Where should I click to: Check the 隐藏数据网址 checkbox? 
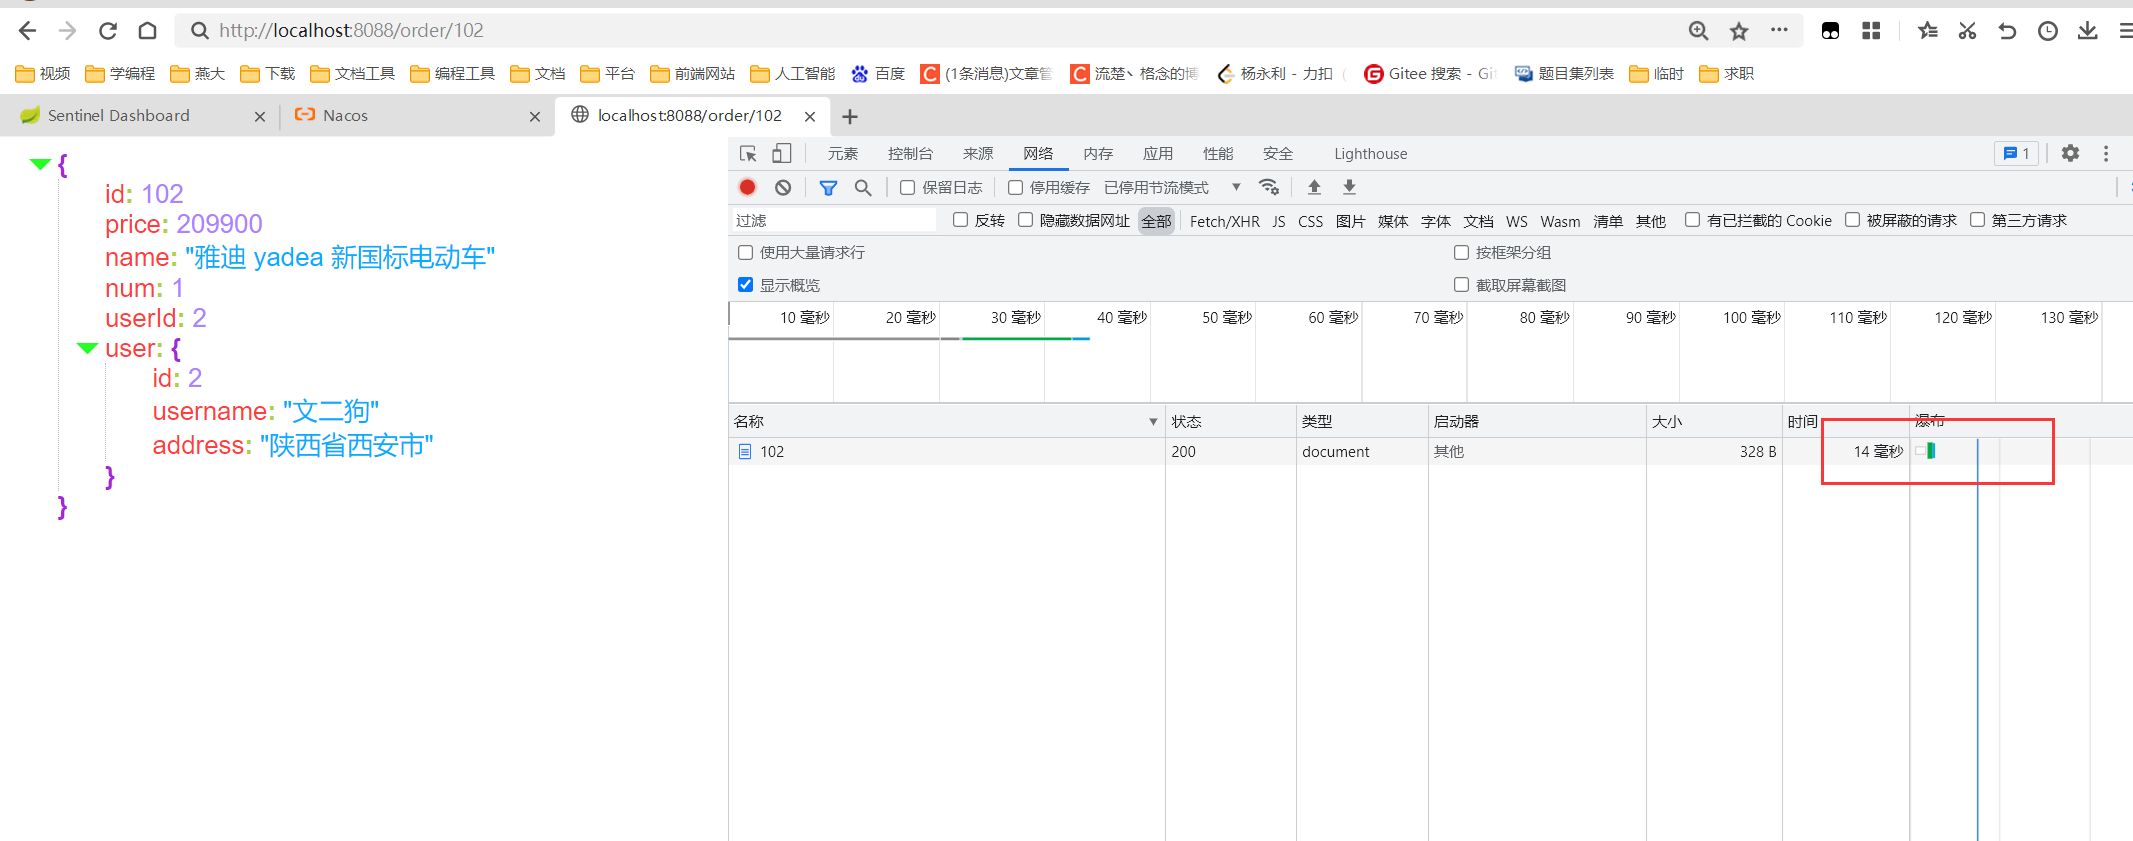[1025, 220]
